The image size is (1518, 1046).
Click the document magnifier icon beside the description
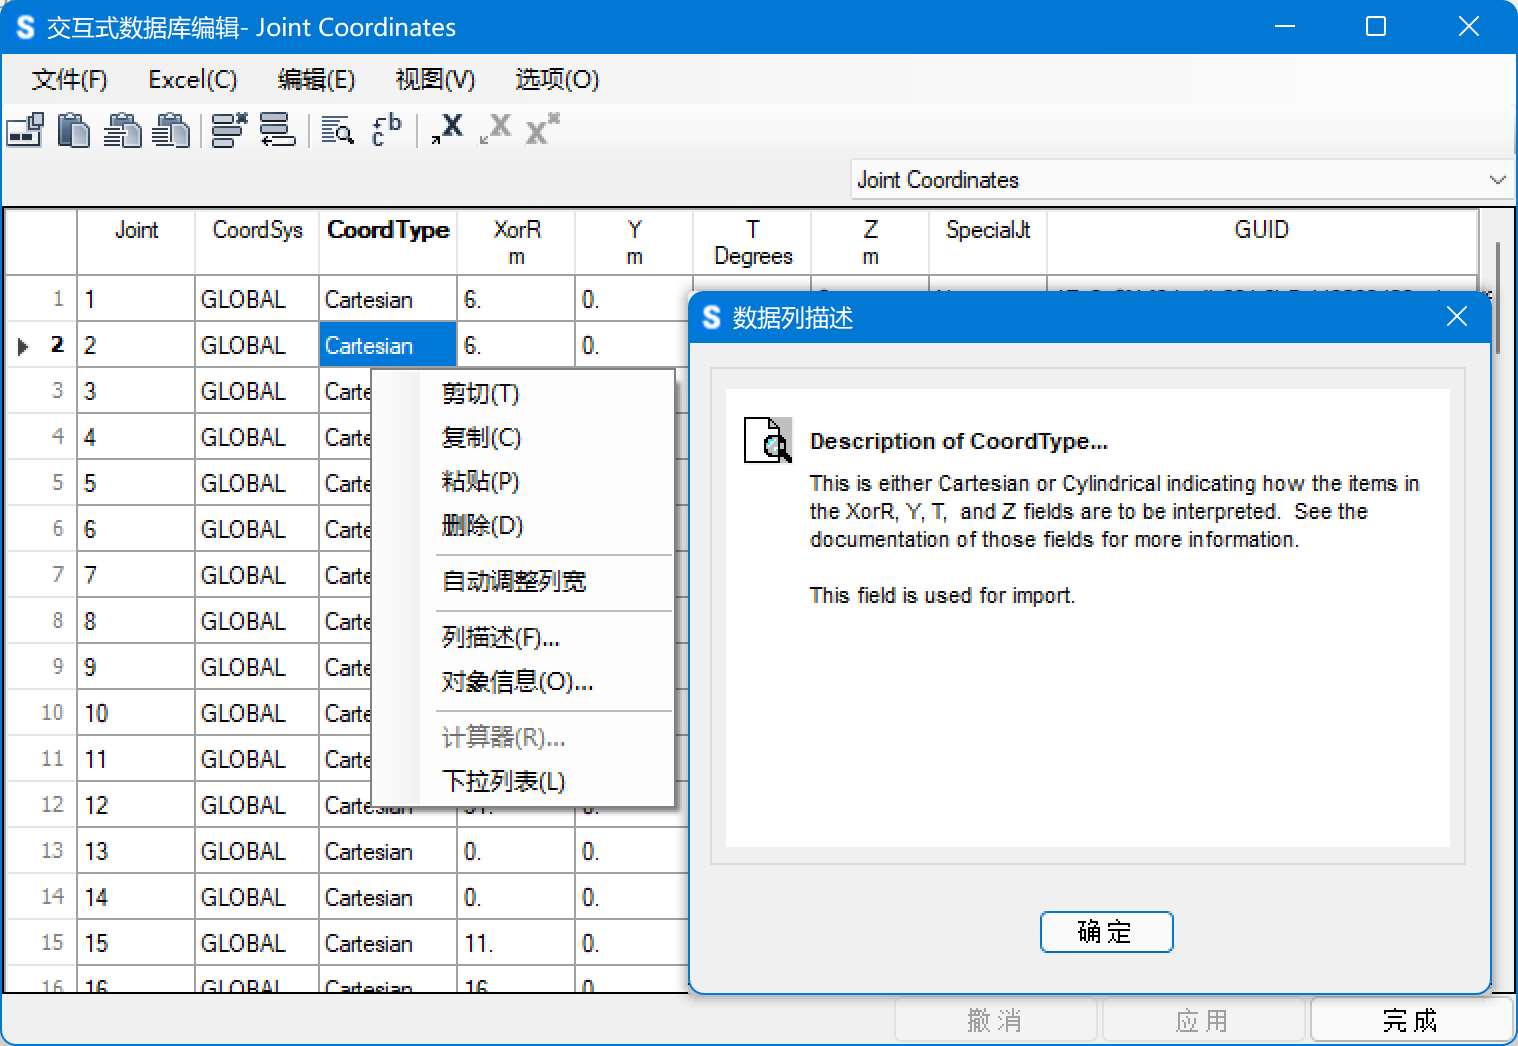tap(767, 441)
